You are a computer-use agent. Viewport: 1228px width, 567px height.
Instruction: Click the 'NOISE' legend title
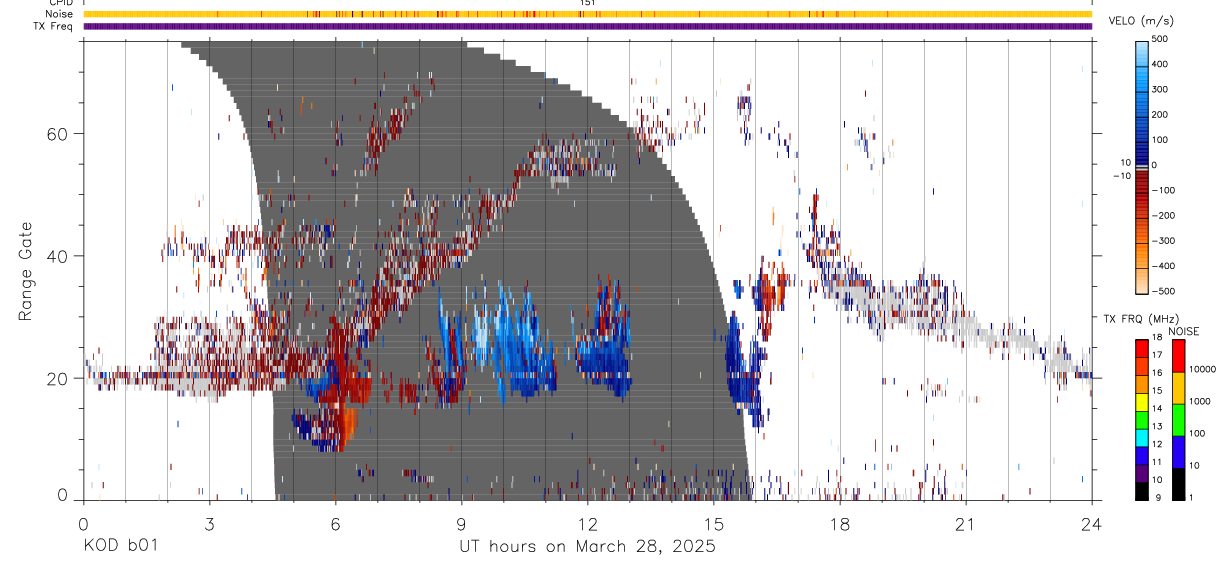click(1183, 331)
